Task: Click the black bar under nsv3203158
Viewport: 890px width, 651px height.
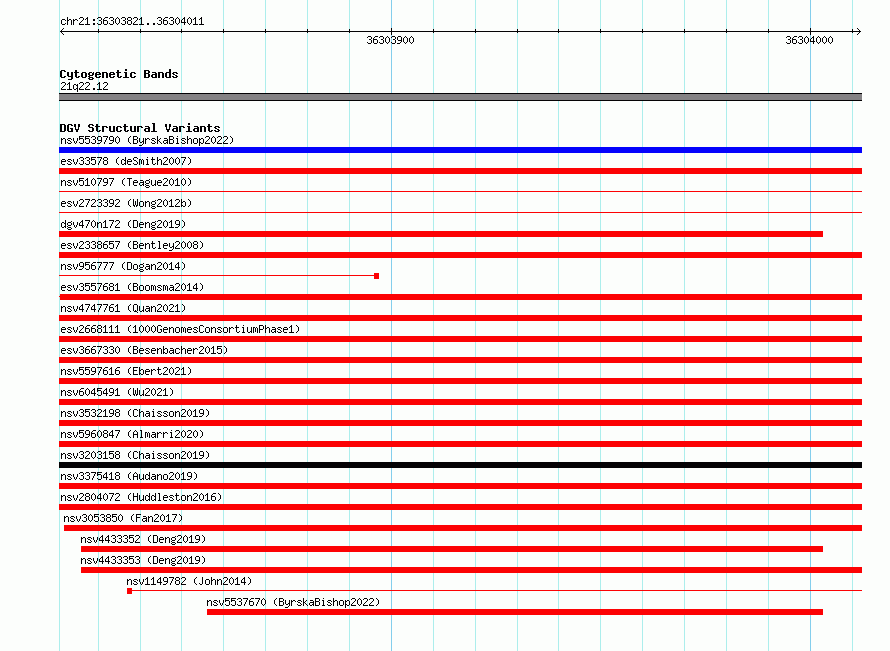Action: tap(460, 465)
